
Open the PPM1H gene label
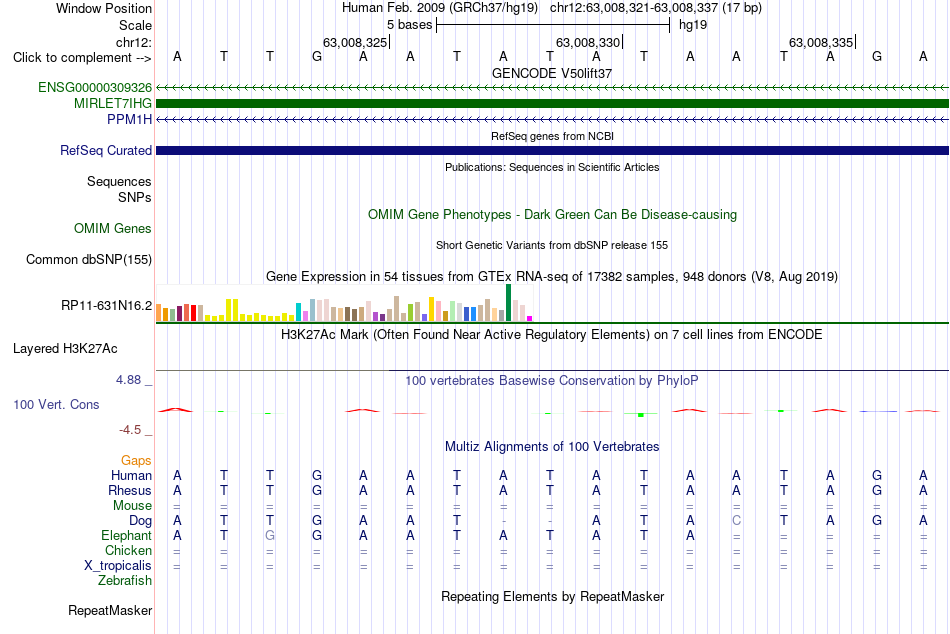click(129, 119)
